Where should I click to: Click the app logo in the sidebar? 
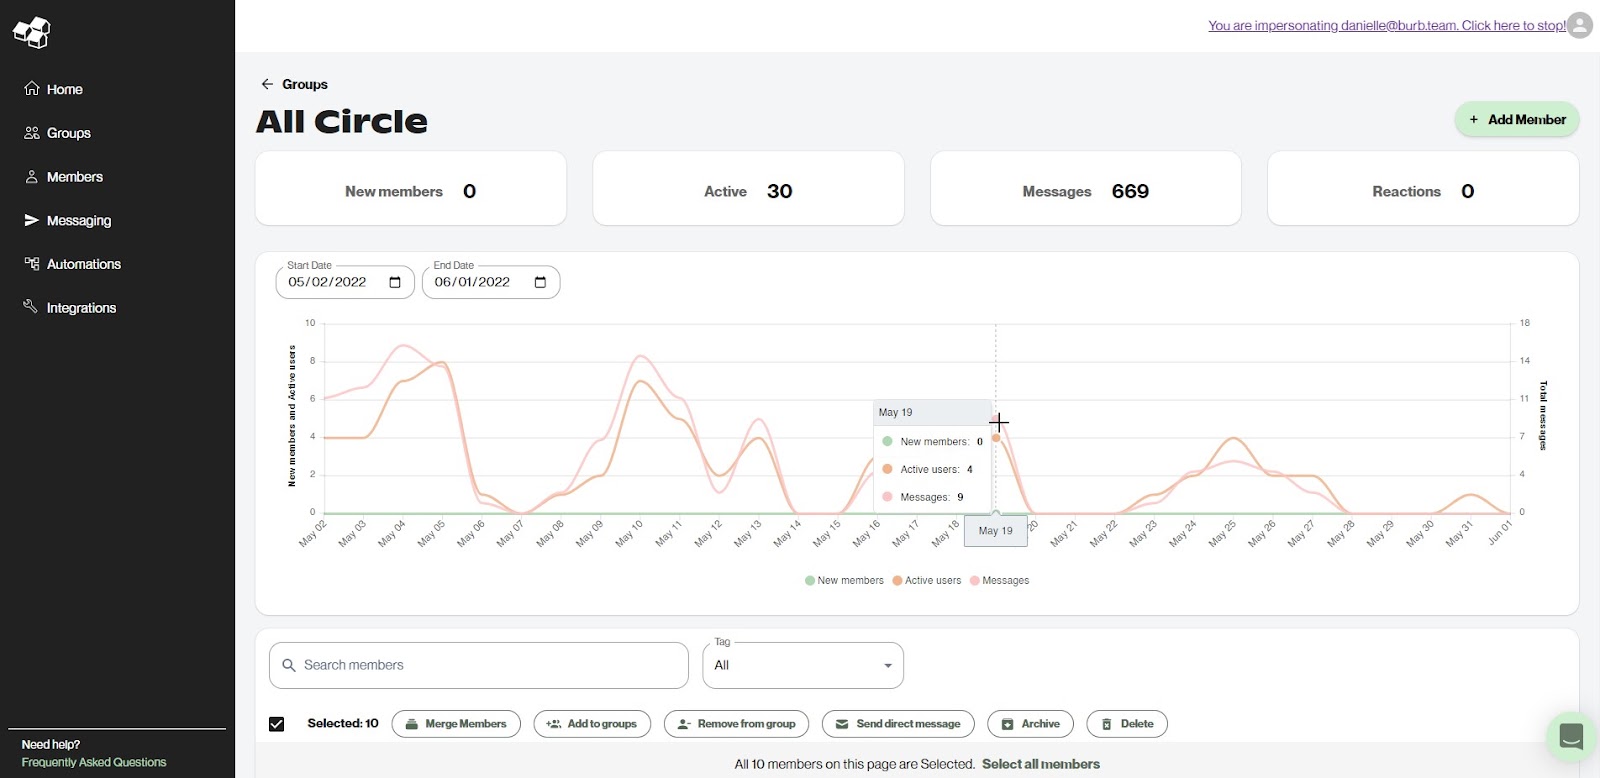point(32,32)
